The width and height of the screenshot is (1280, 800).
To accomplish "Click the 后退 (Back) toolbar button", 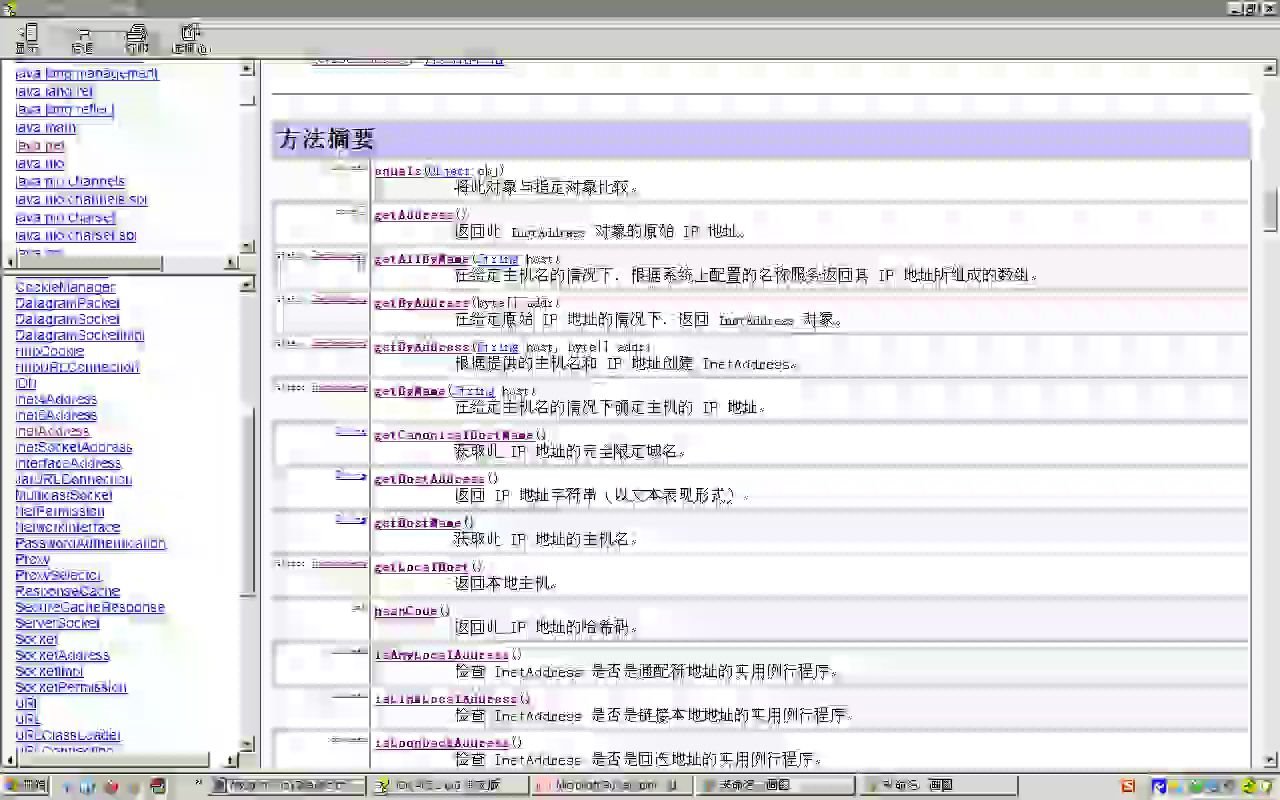I will click(x=83, y=38).
